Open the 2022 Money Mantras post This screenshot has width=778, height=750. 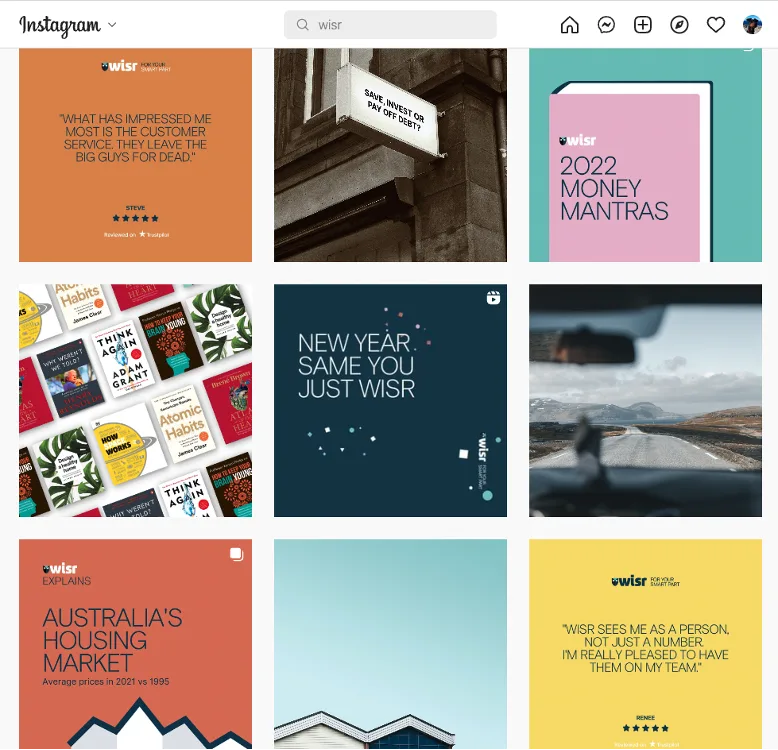[645, 155]
